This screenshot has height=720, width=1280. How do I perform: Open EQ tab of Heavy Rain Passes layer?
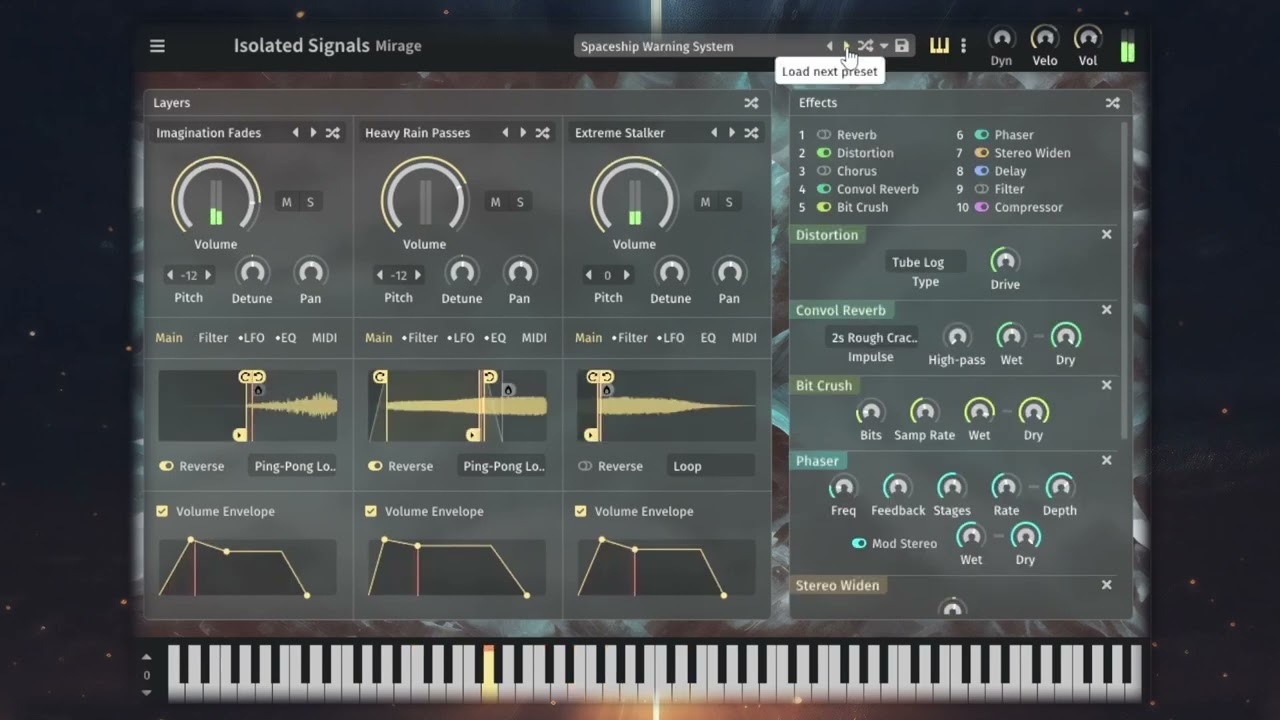(495, 338)
